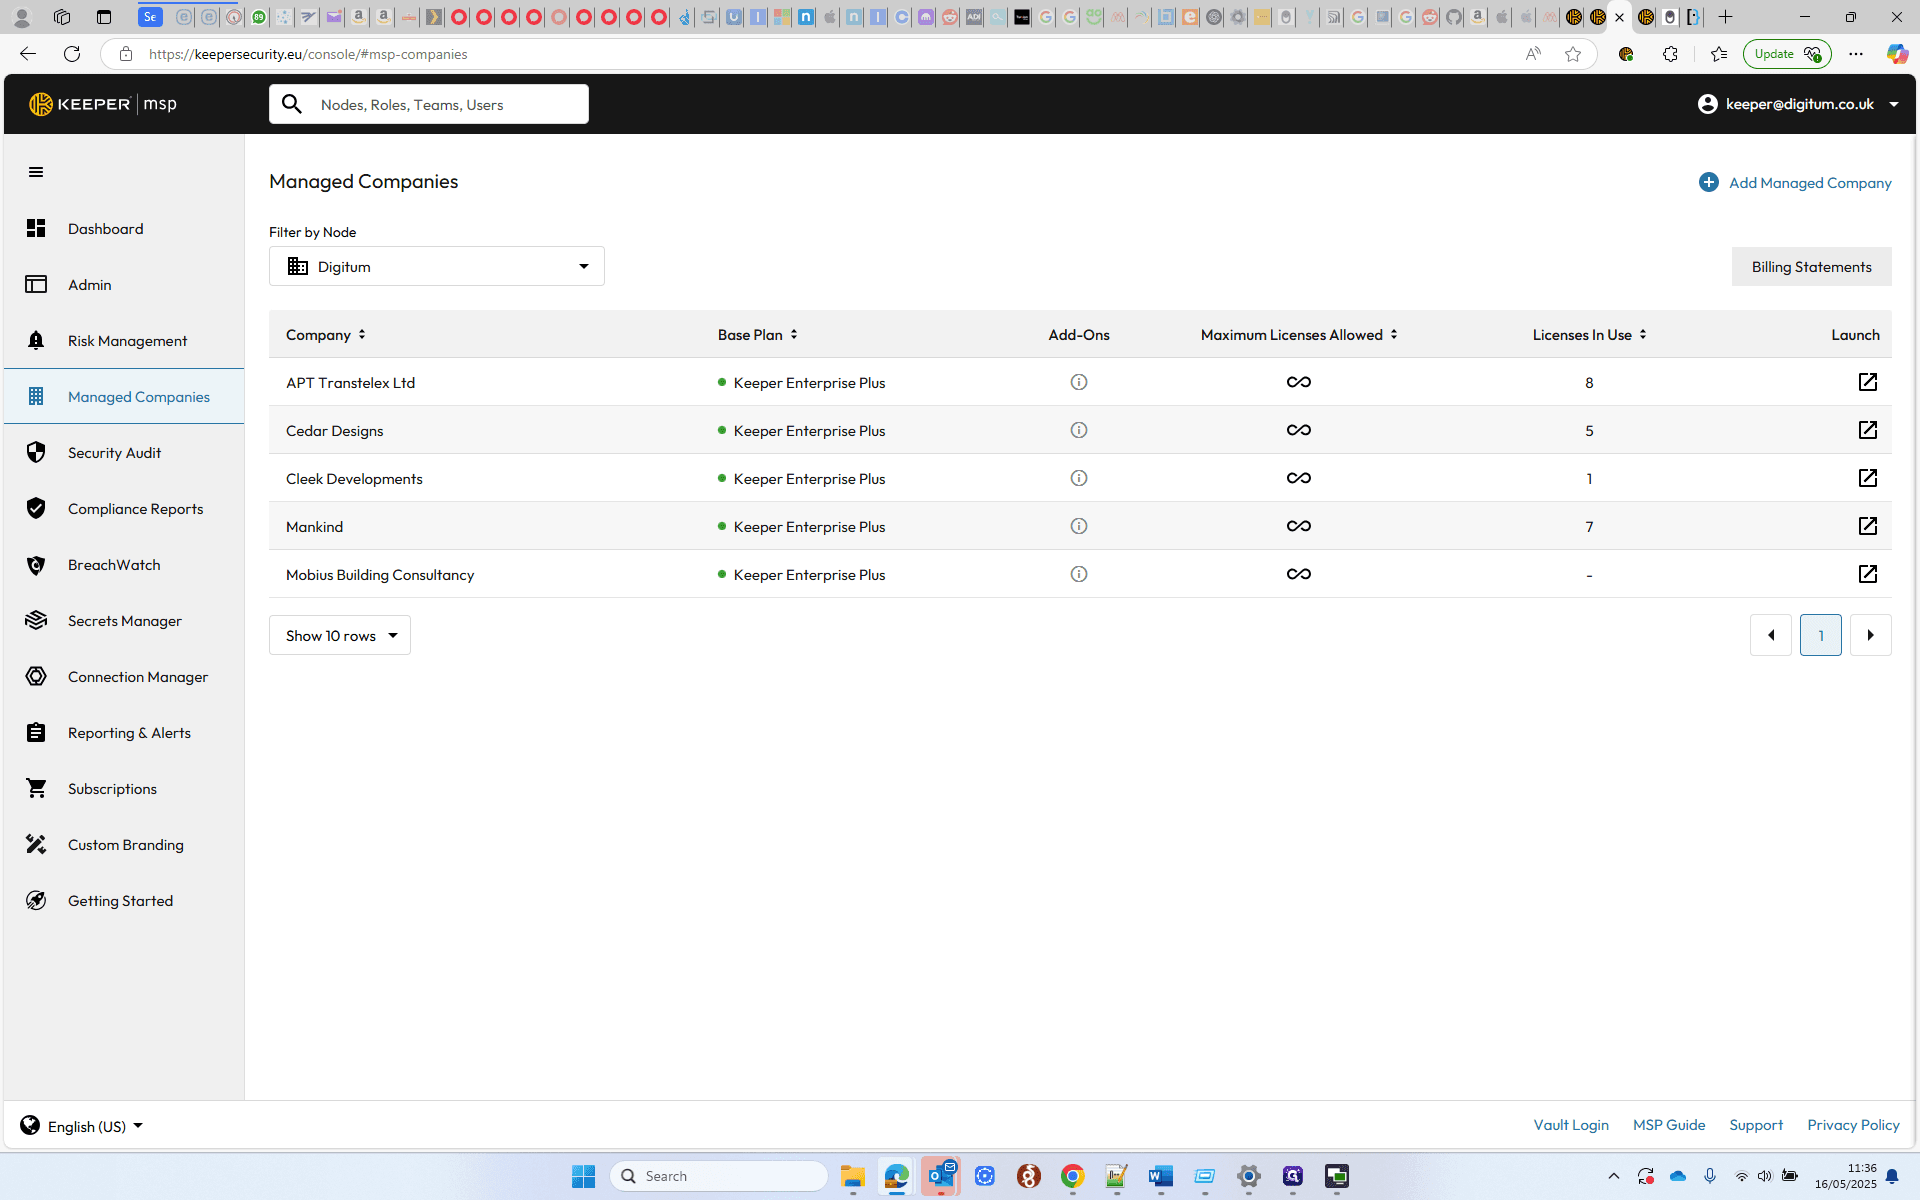Open Windows Start menu
The height and width of the screenshot is (1200, 1920).
(584, 1176)
